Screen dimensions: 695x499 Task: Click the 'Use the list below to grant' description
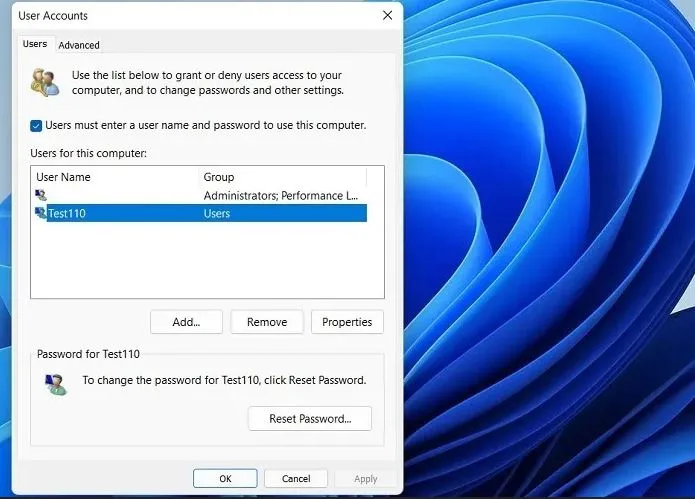208,82
